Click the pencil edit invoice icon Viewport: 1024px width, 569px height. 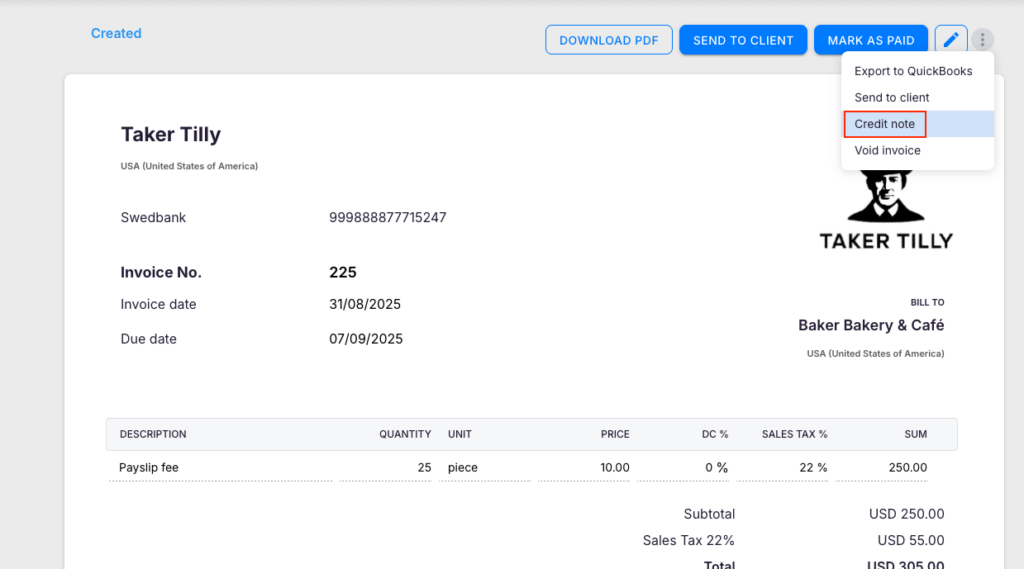(951, 40)
